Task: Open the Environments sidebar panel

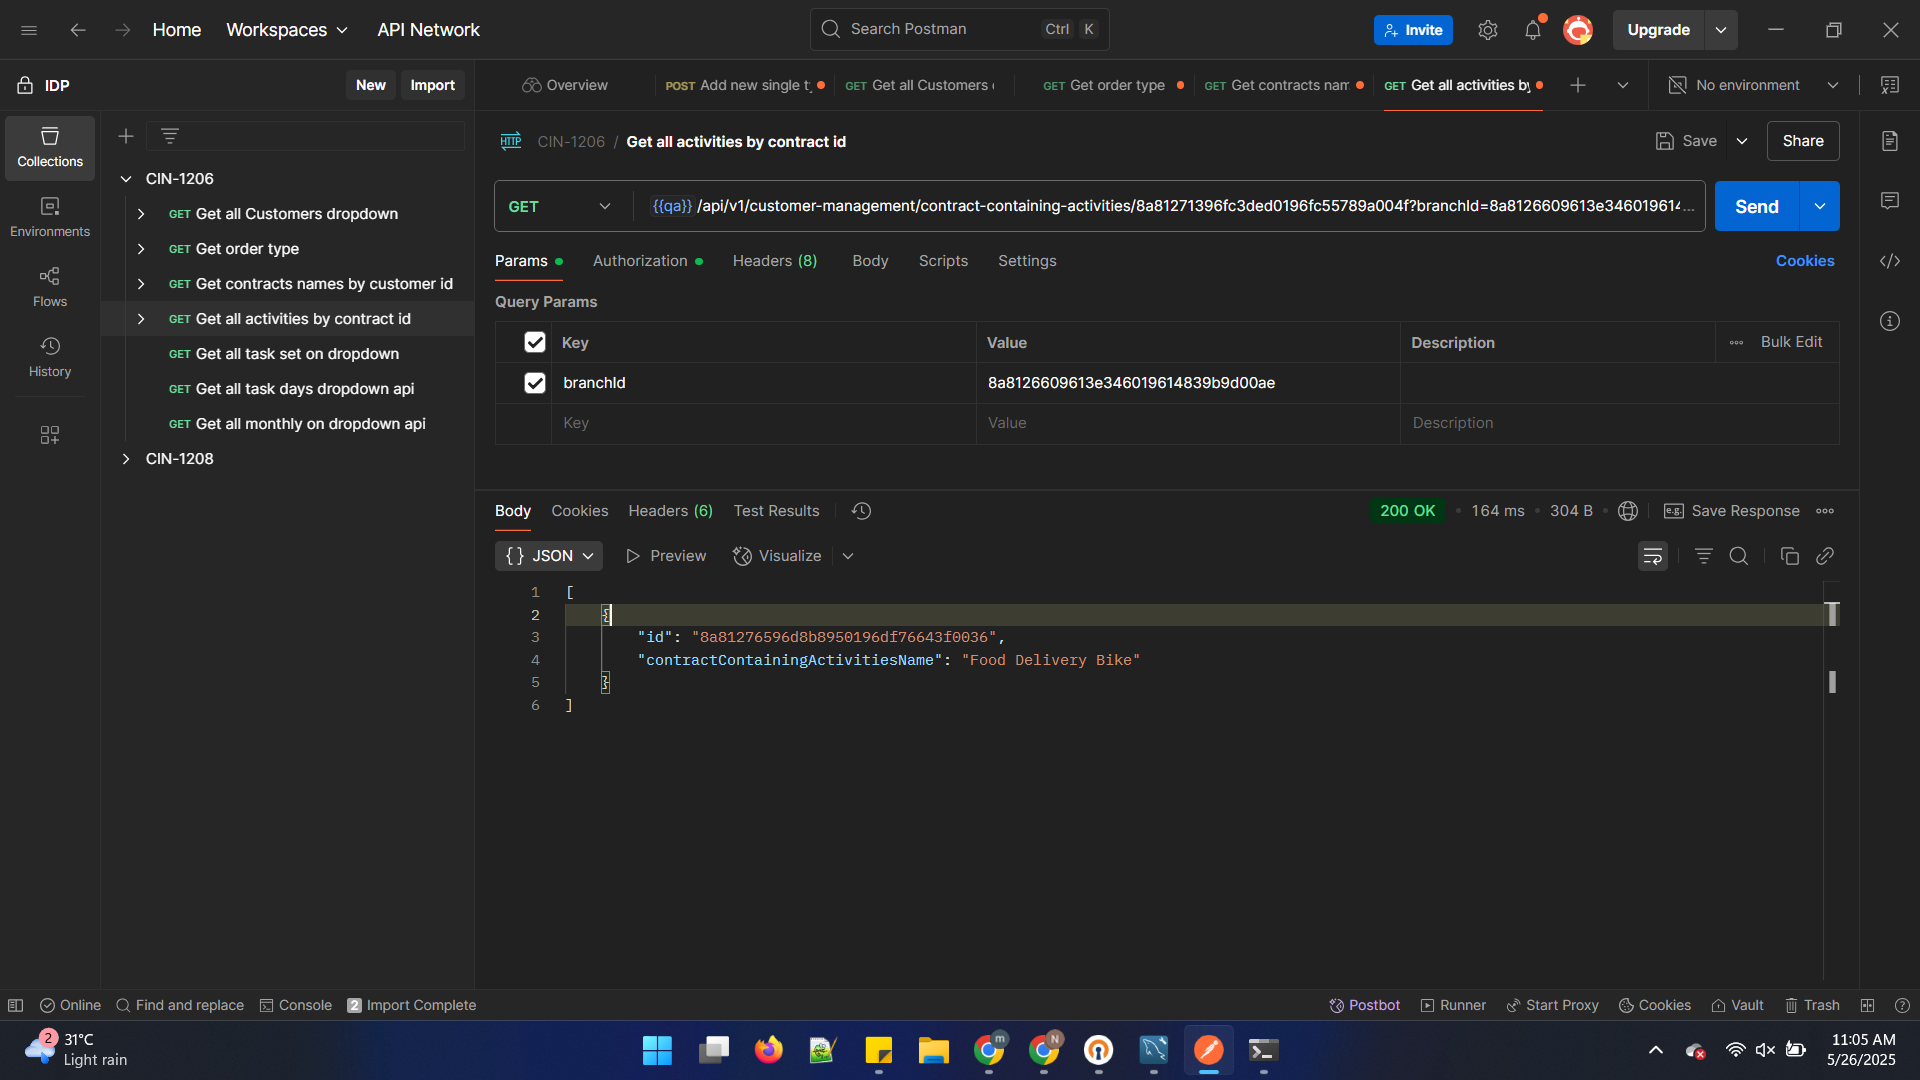Action: (50, 217)
